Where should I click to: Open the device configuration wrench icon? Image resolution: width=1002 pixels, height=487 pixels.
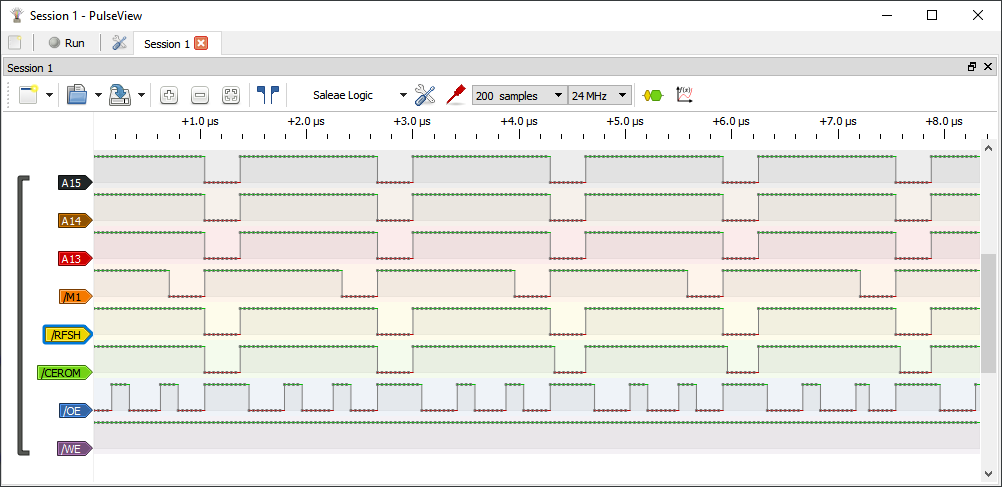point(425,95)
